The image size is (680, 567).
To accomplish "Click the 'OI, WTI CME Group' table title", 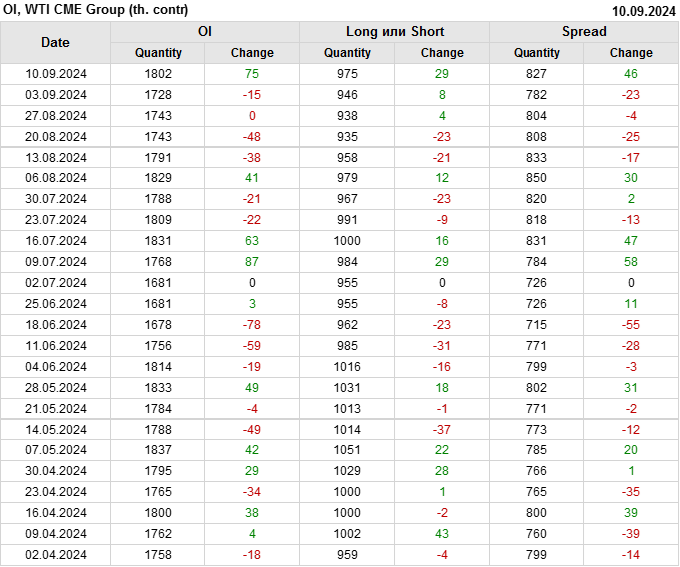I will (x=88, y=10).
